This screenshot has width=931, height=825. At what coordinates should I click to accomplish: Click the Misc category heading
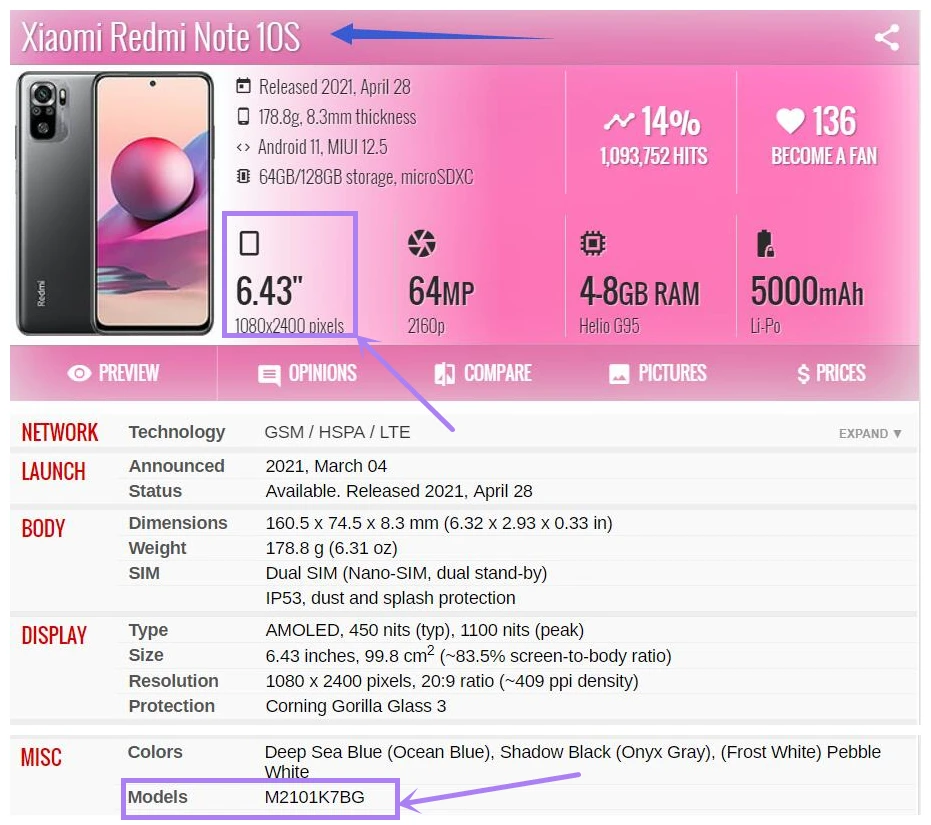(41, 757)
